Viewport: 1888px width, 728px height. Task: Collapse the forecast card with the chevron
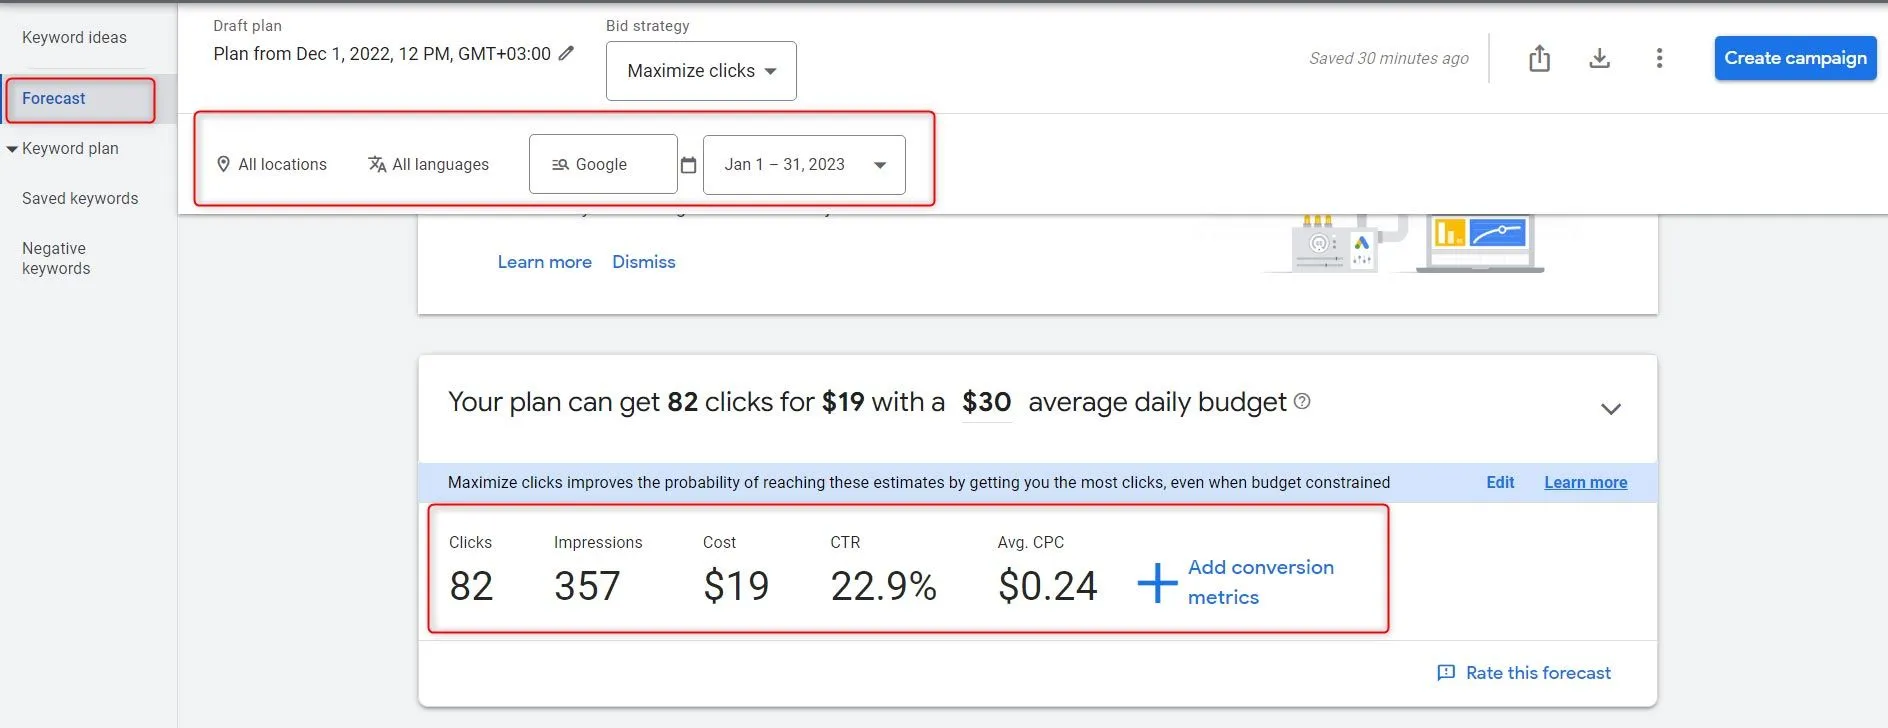(x=1610, y=409)
